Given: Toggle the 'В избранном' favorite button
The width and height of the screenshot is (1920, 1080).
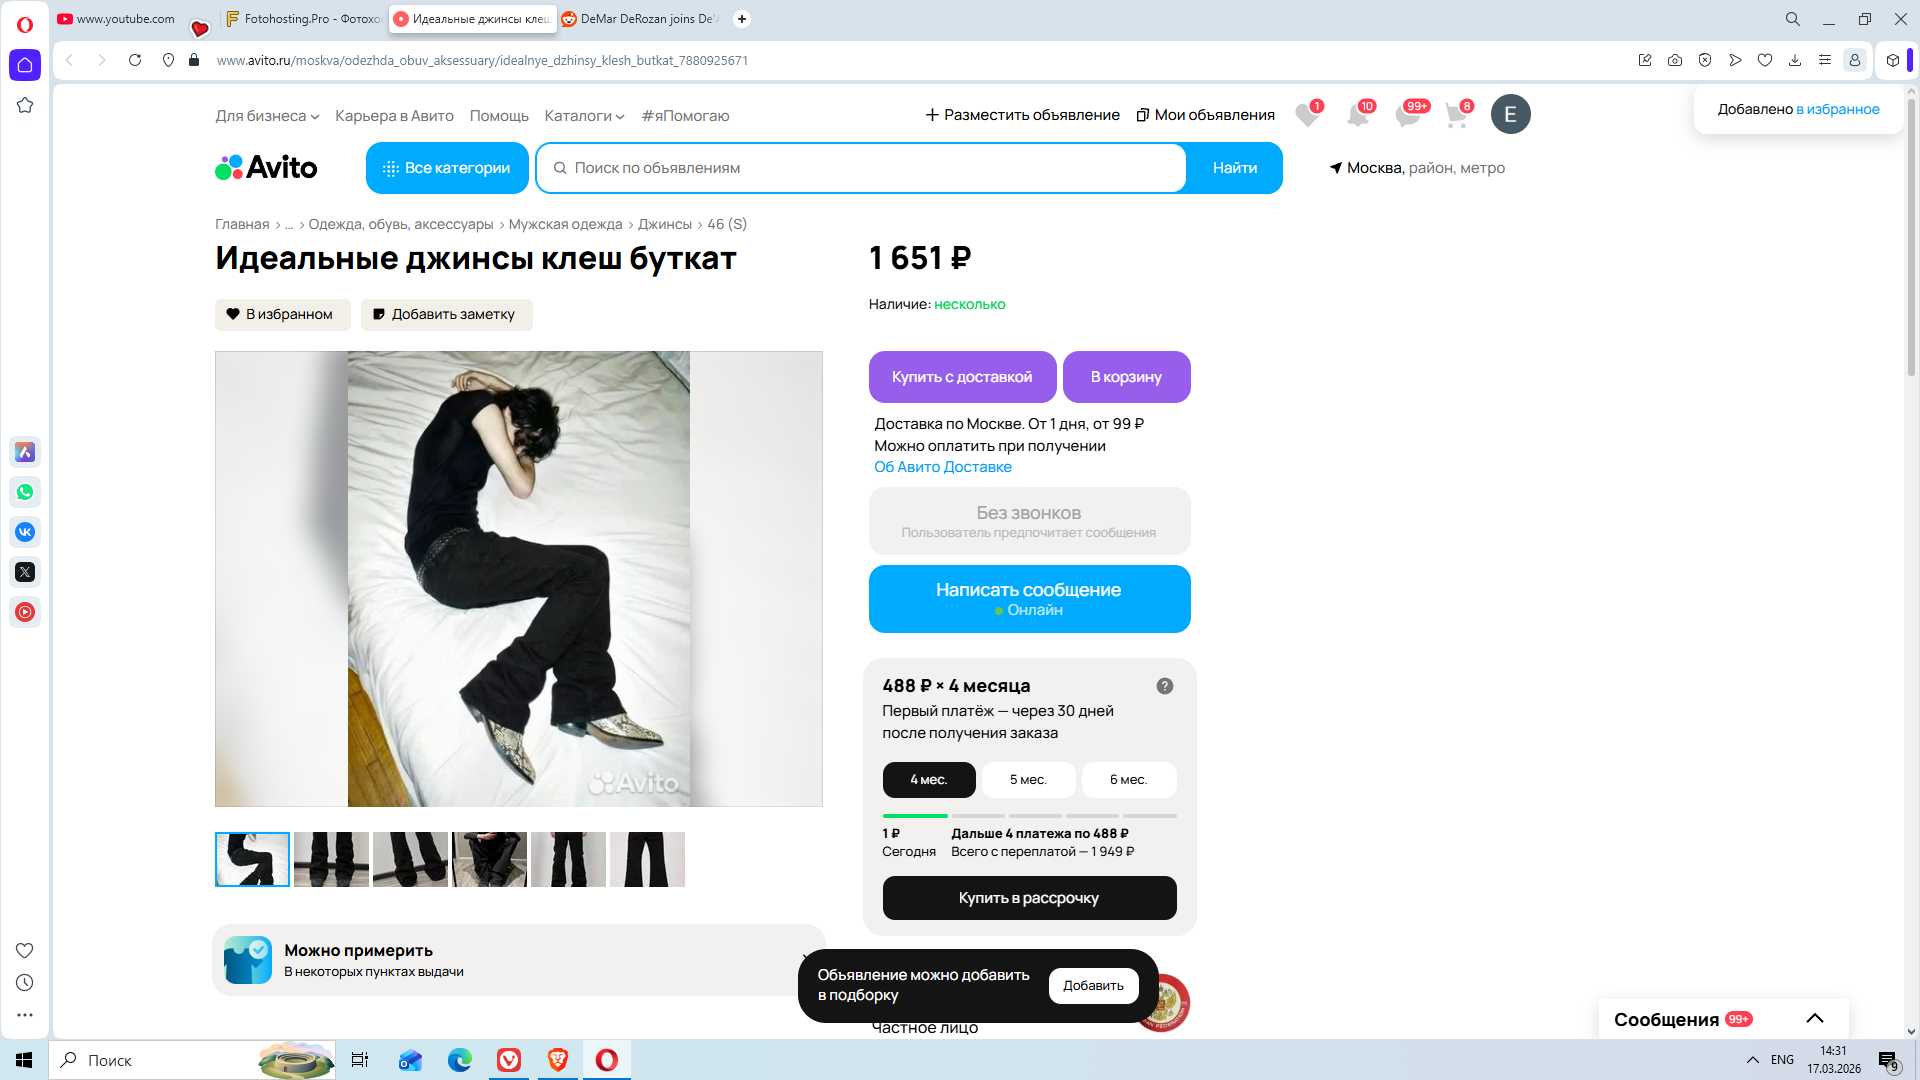Looking at the screenshot, I should tap(282, 314).
